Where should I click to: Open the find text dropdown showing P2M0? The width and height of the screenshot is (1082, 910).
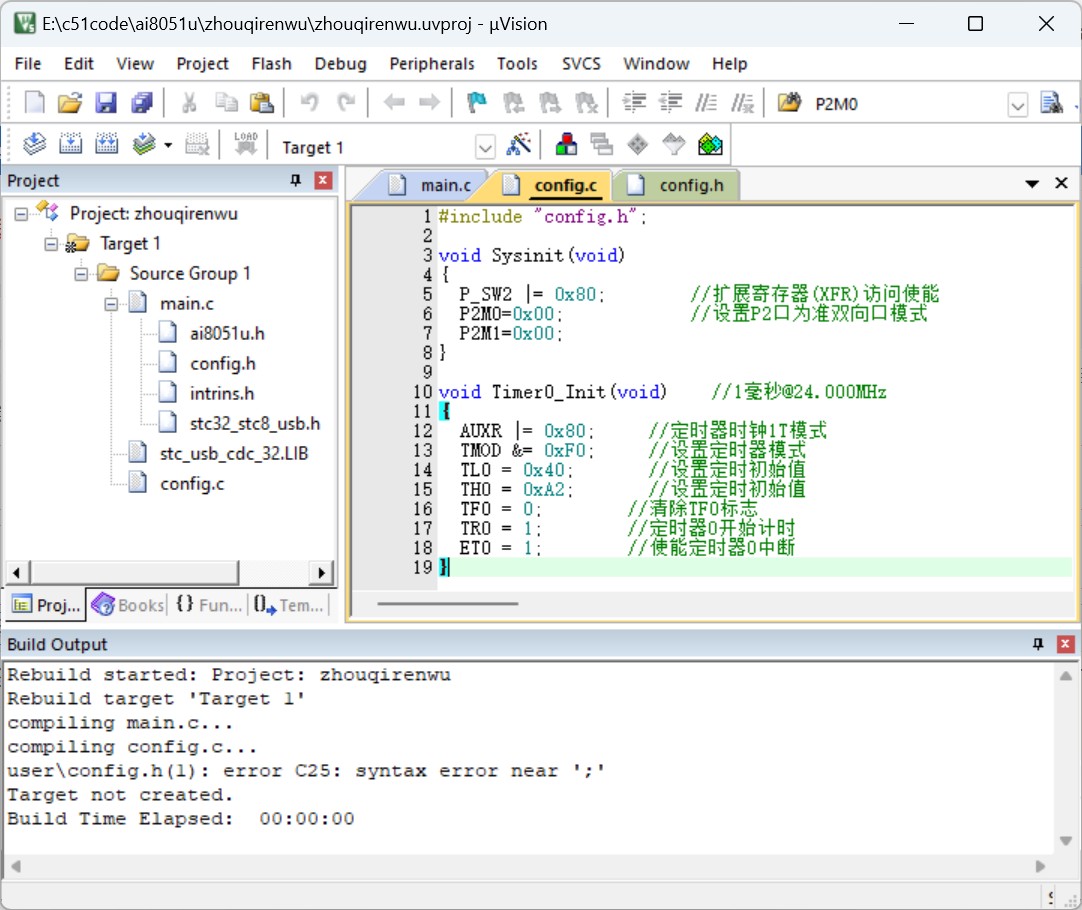click(x=1017, y=106)
